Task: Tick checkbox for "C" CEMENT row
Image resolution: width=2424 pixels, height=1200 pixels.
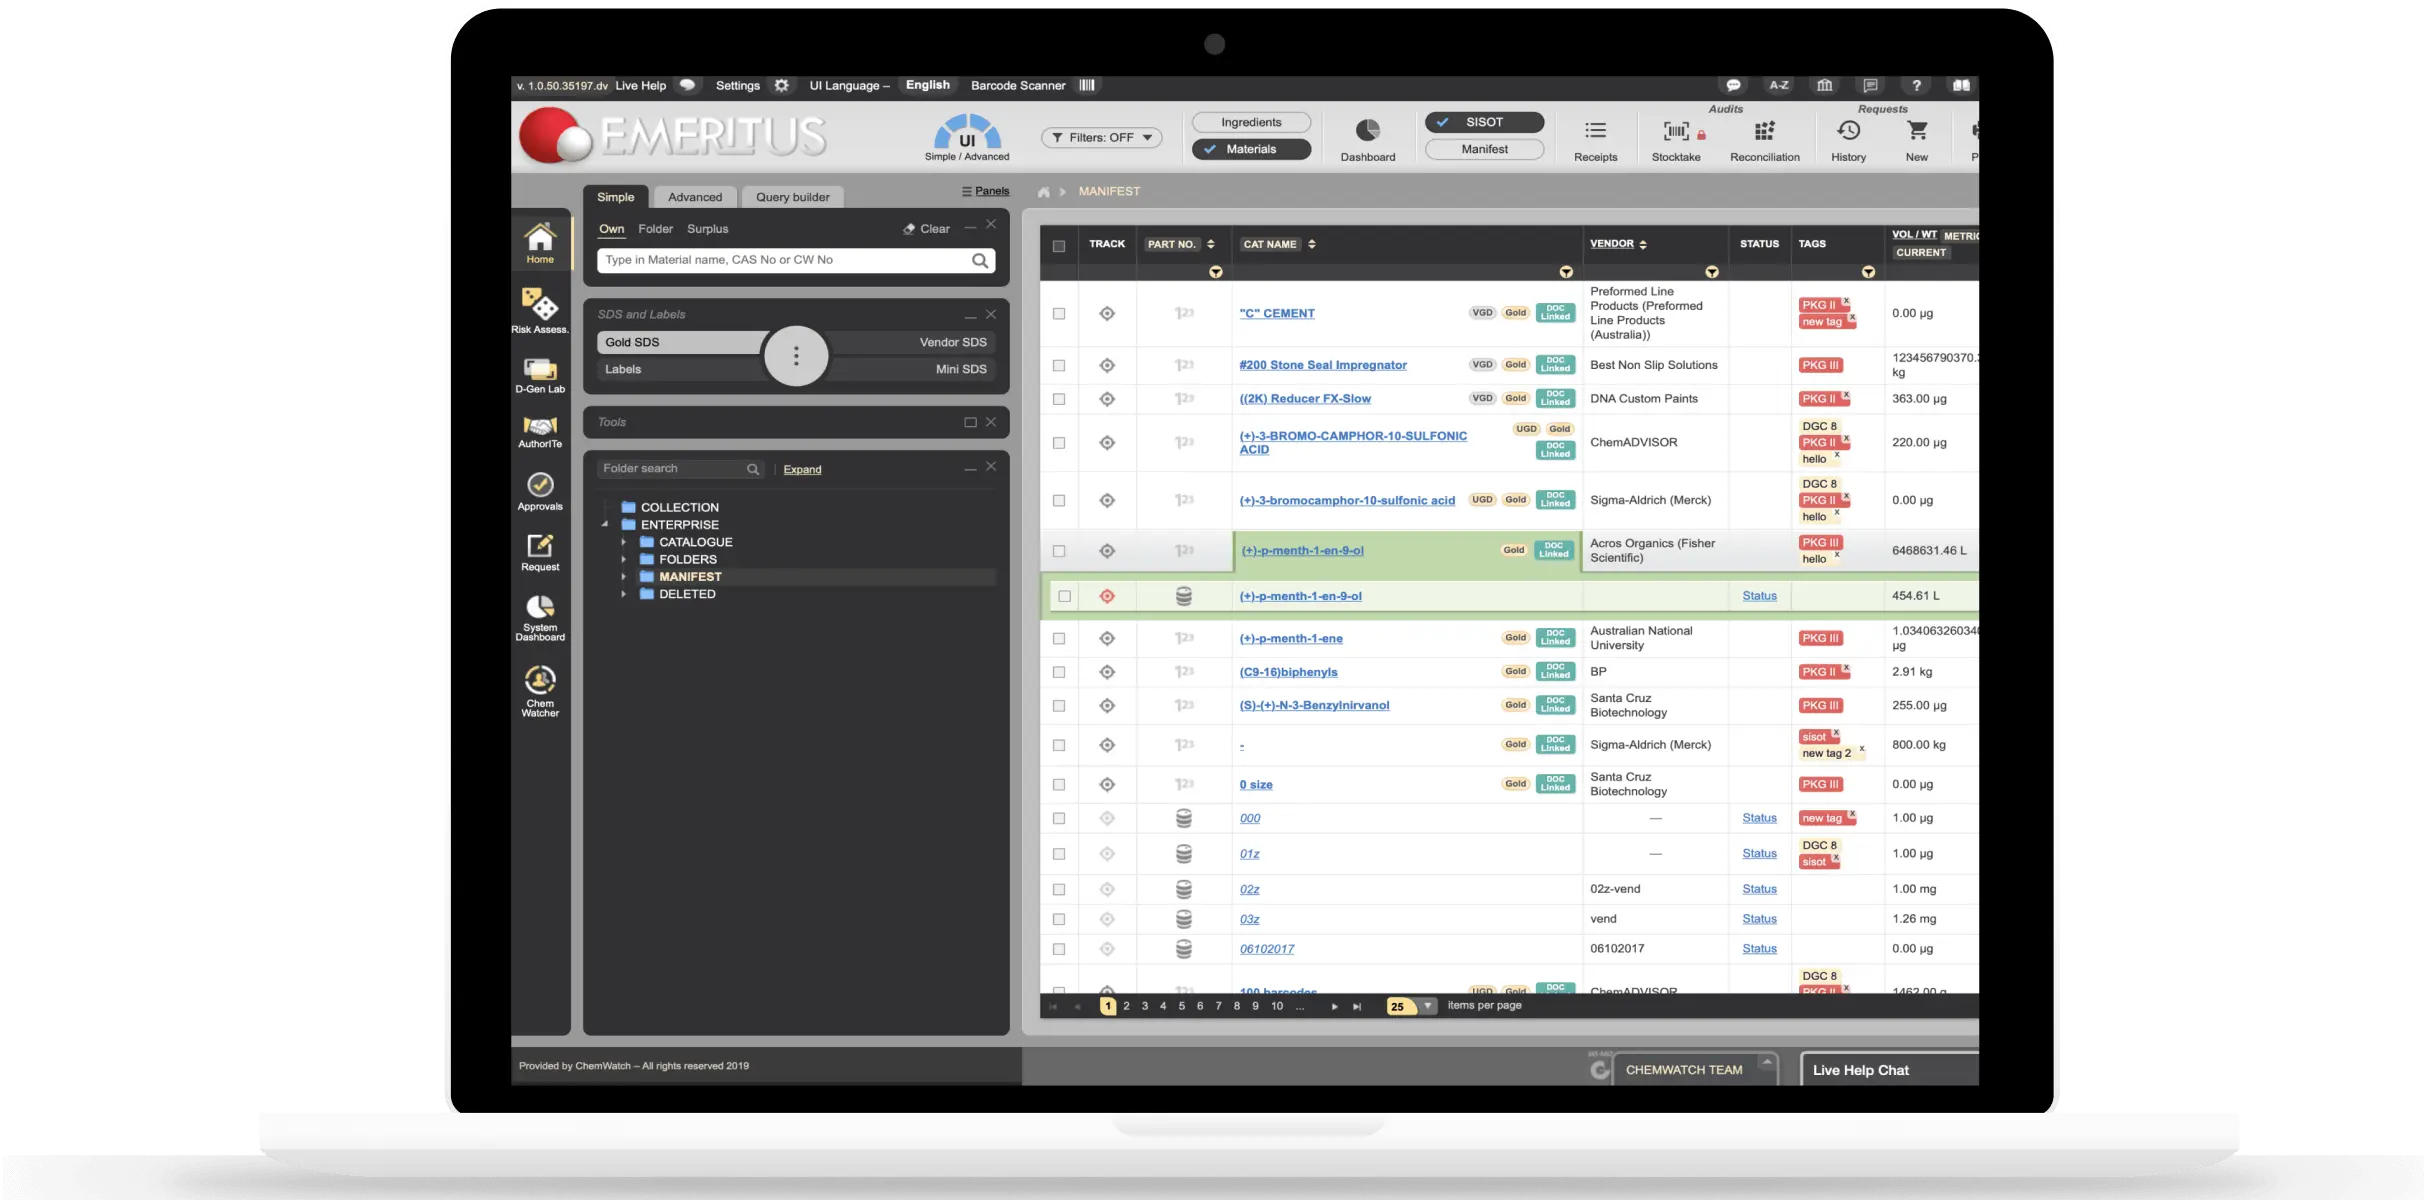Action: pyautogui.click(x=1059, y=313)
